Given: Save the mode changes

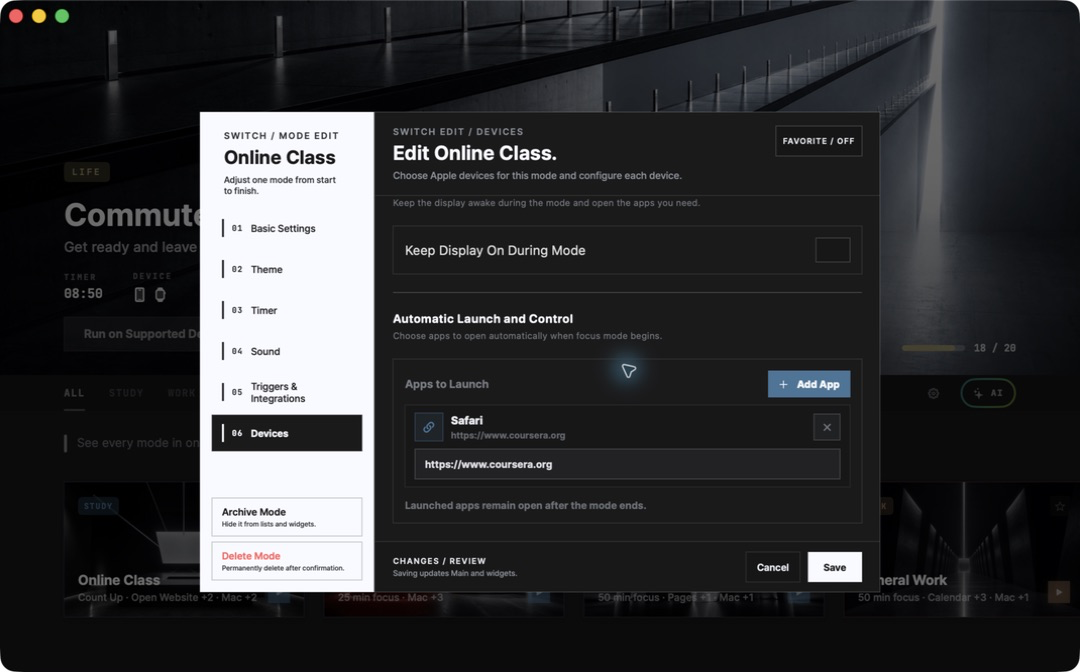Looking at the screenshot, I should (834, 567).
